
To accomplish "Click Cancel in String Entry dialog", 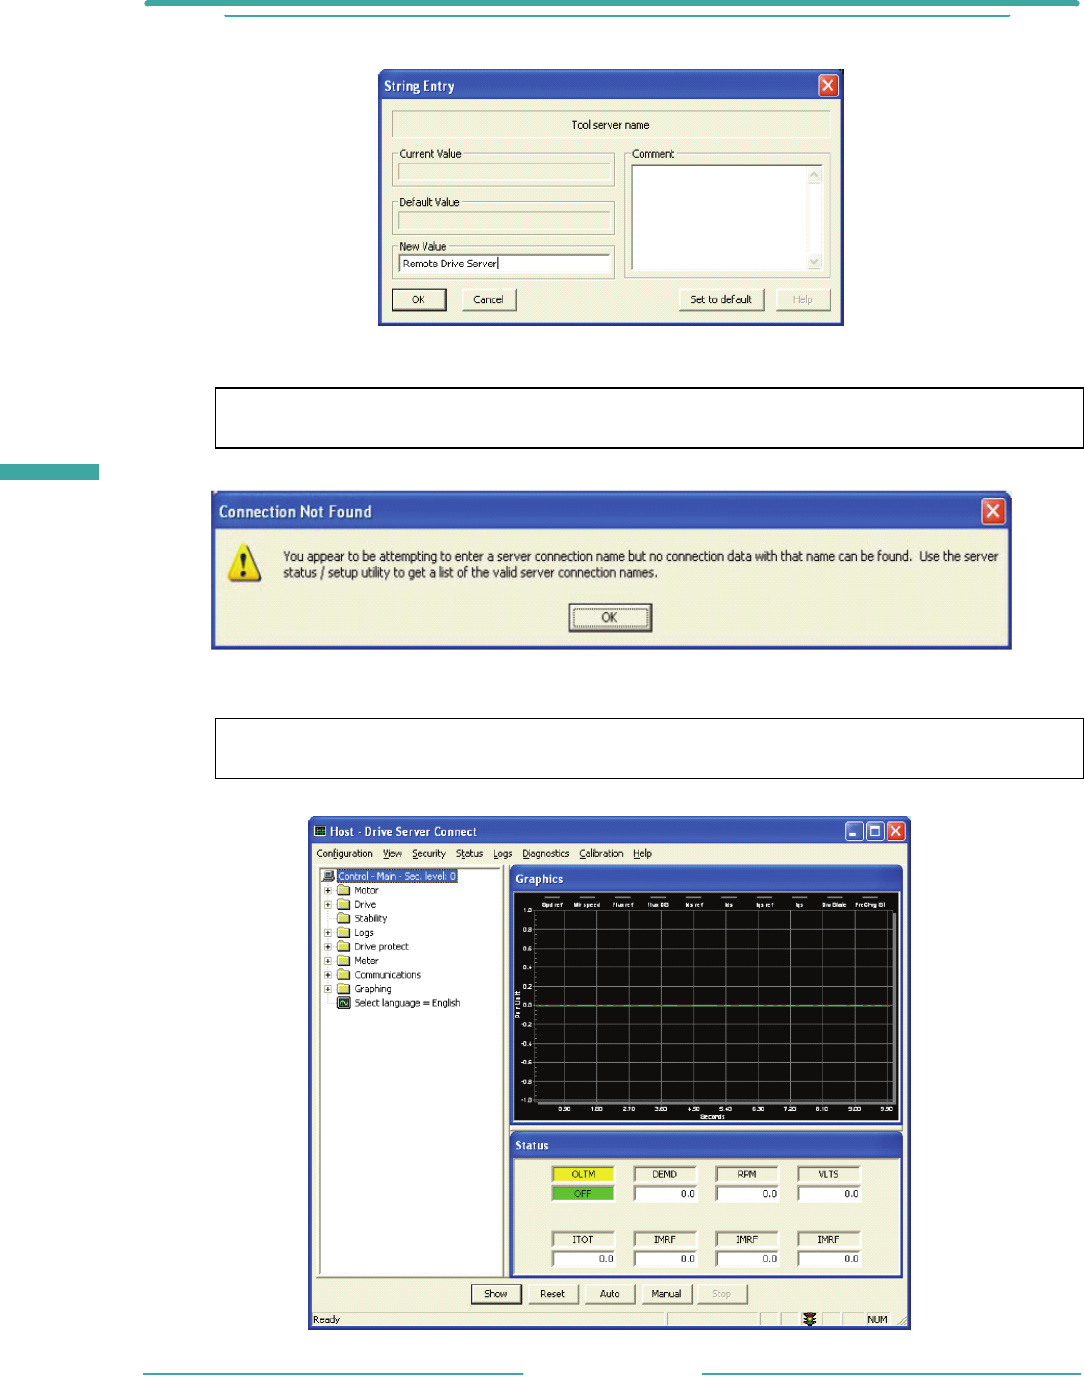I will pos(488,299).
